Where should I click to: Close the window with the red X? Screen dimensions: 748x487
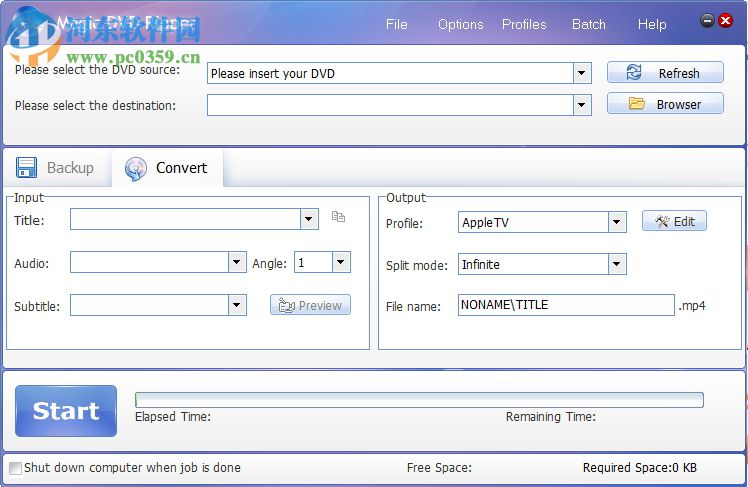click(x=726, y=21)
